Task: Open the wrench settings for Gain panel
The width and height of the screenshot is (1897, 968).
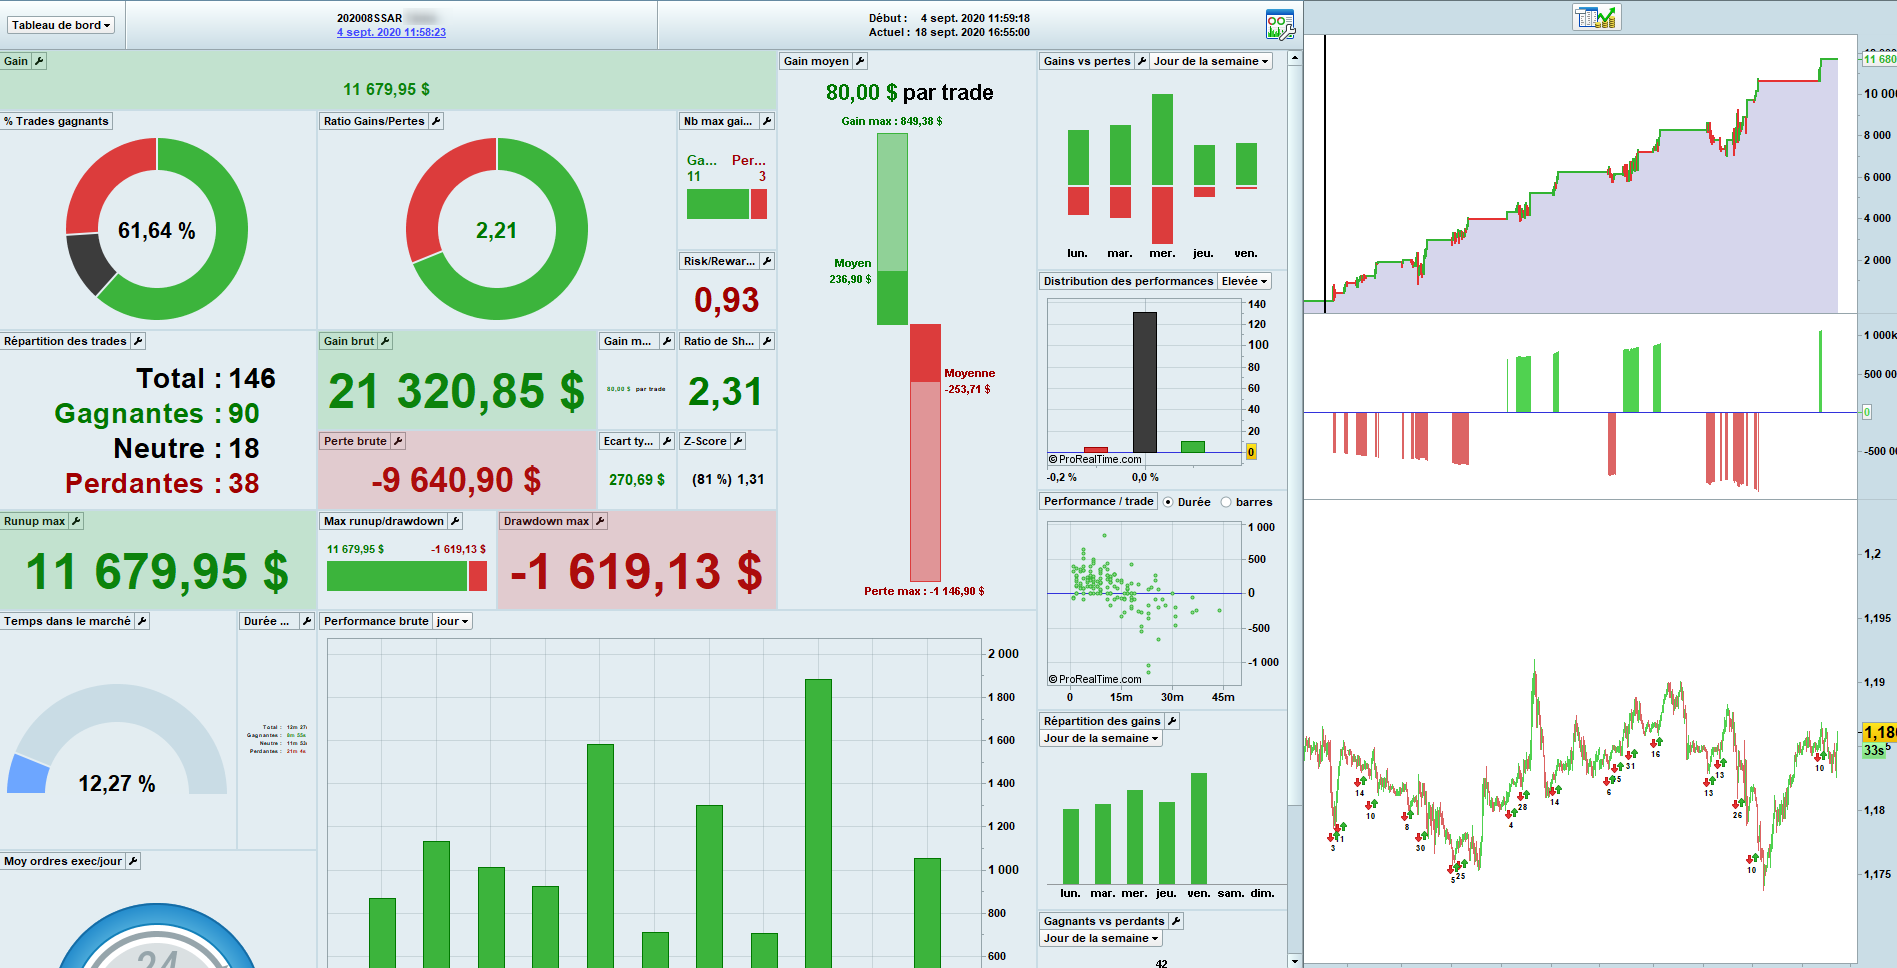Action: 39,61
